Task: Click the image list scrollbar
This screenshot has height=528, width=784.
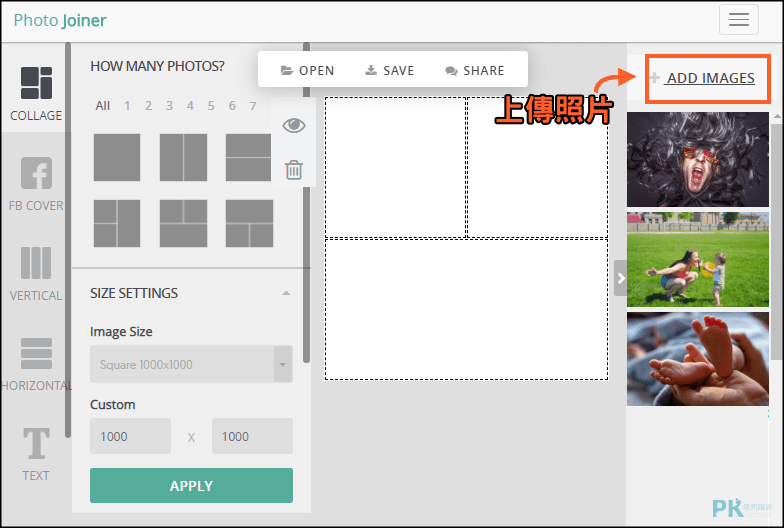Action: pos(776,240)
